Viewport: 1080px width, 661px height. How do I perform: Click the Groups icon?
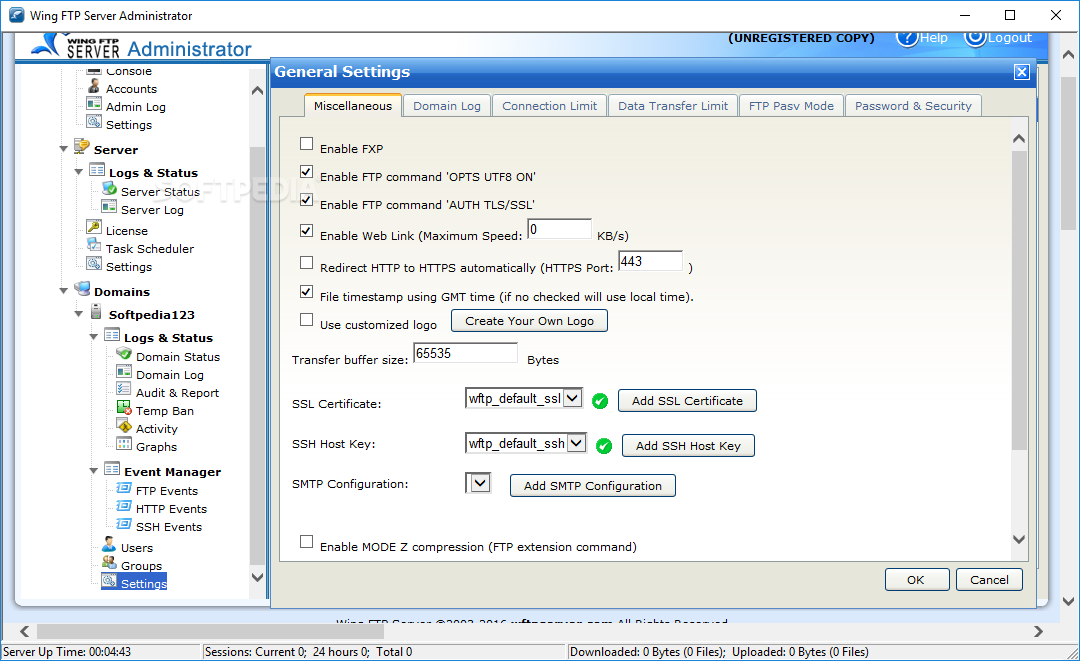tap(109, 563)
